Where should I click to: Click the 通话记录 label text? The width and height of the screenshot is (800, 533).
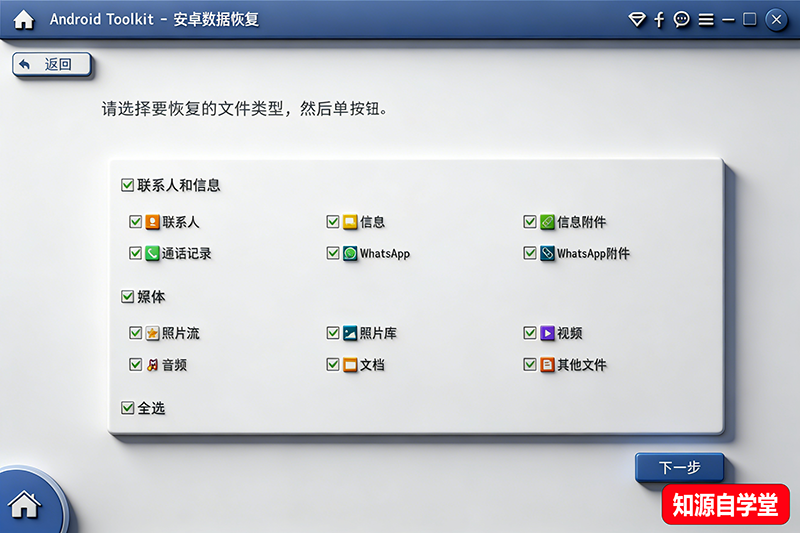point(187,253)
